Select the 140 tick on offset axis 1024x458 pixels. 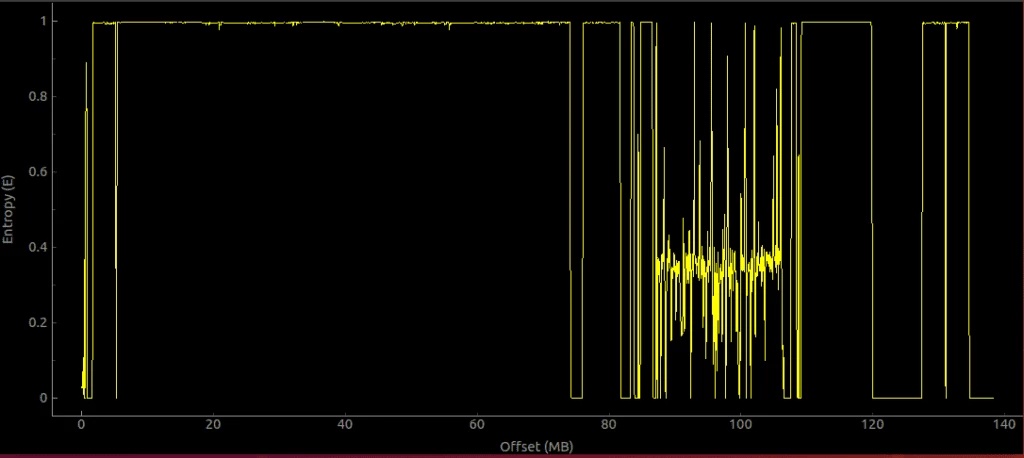[1003, 423]
